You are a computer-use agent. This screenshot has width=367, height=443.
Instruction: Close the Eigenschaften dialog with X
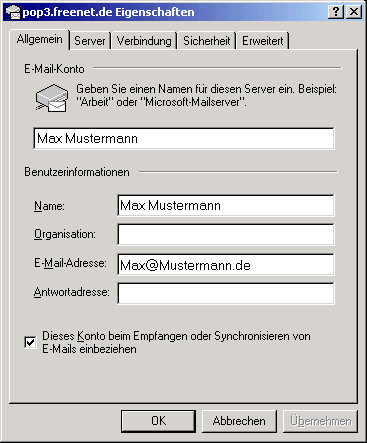pos(354,12)
